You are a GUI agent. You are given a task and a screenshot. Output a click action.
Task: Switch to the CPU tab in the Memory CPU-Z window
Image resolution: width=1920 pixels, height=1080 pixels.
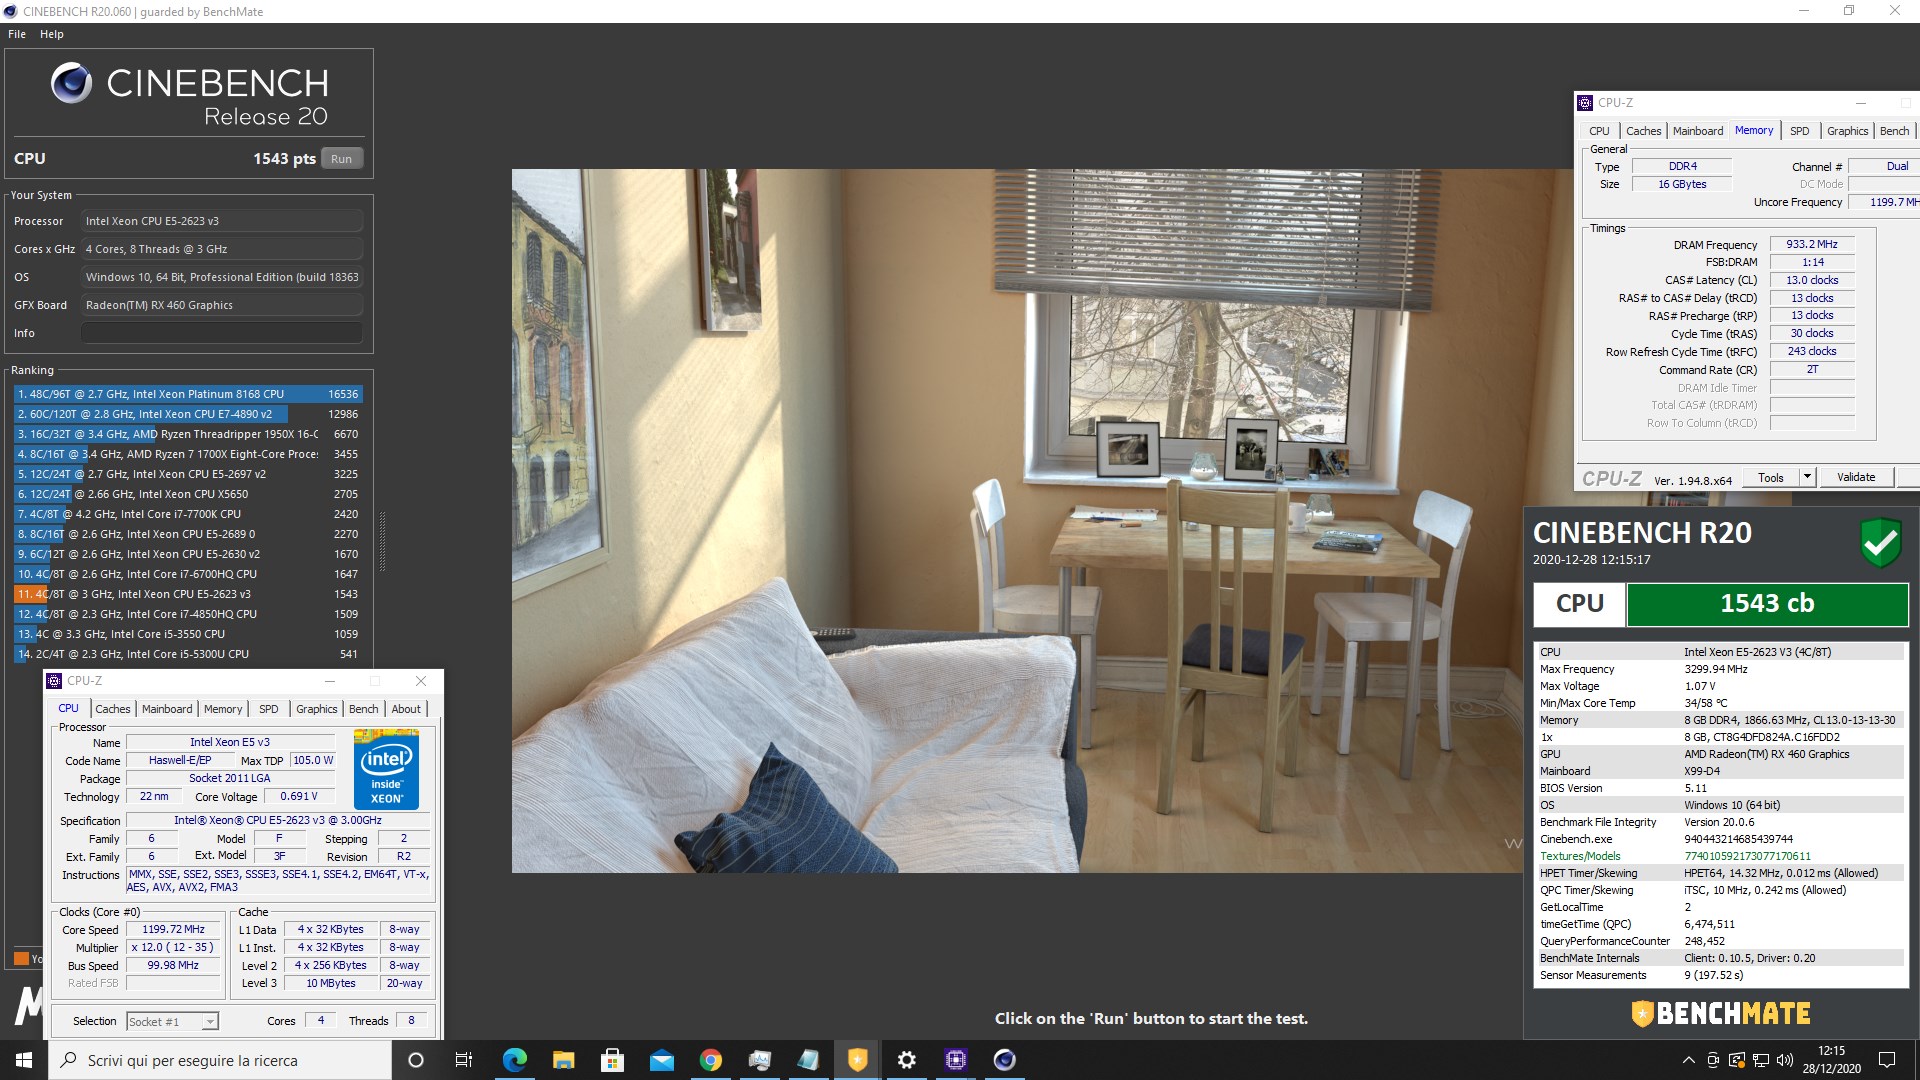(1600, 131)
